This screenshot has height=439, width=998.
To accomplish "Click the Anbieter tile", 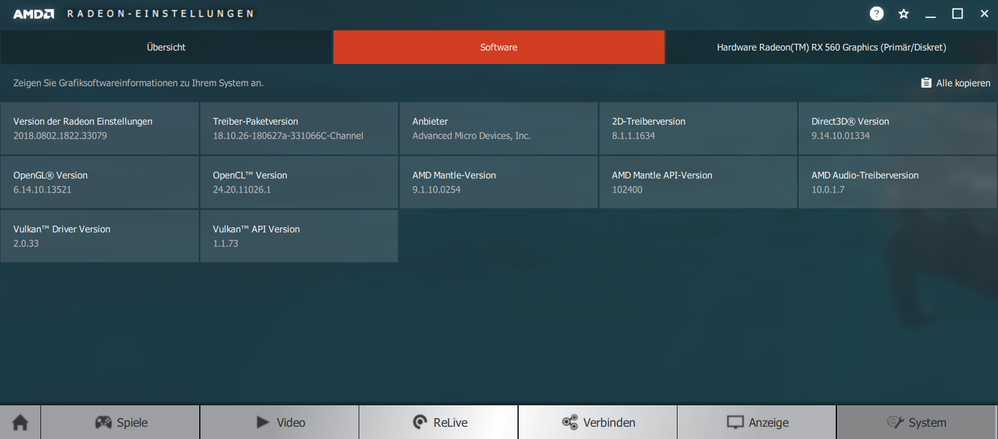I will (x=499, y=128).
